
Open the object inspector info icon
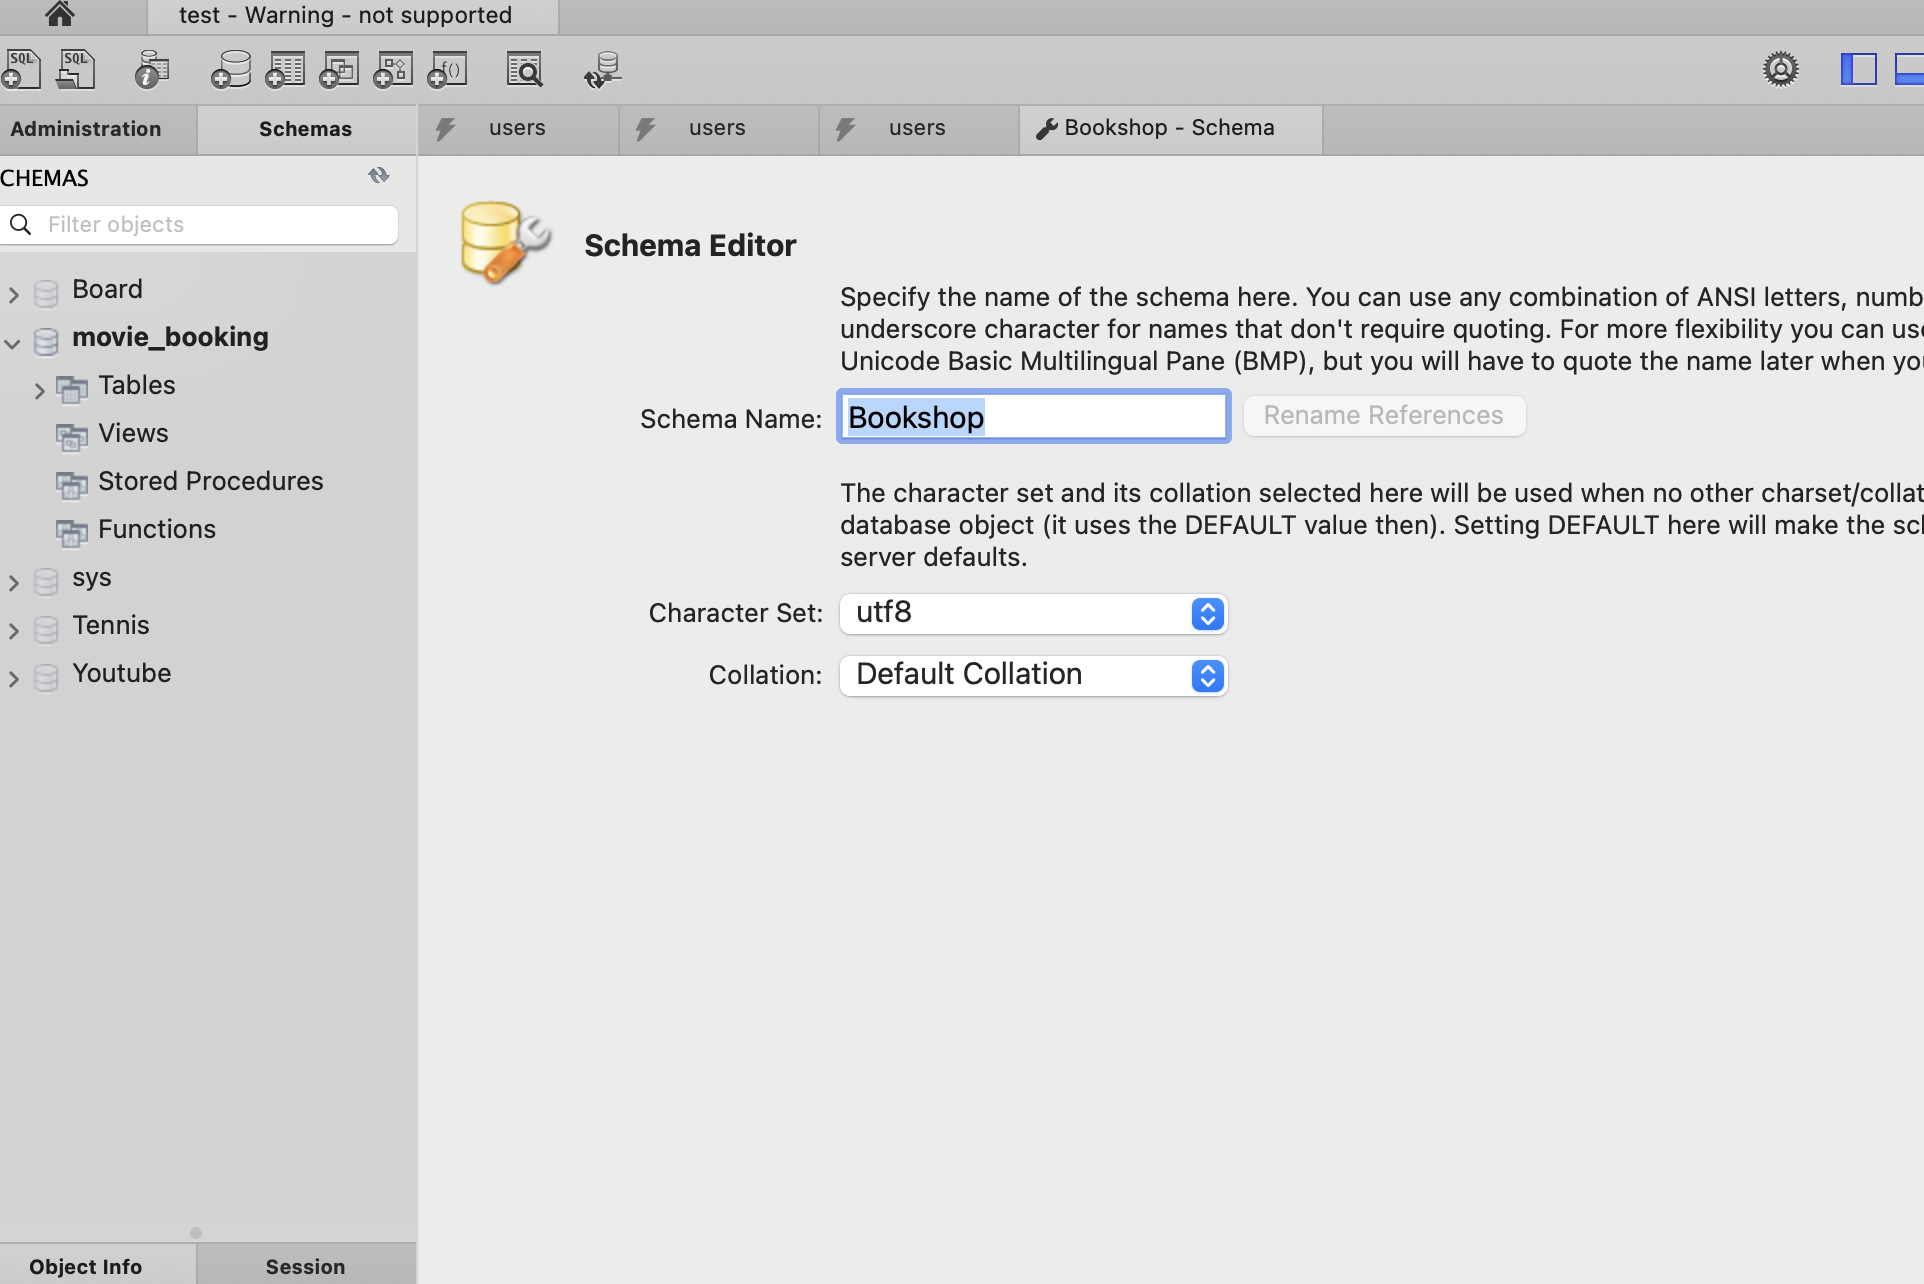(x=152, y=69)
